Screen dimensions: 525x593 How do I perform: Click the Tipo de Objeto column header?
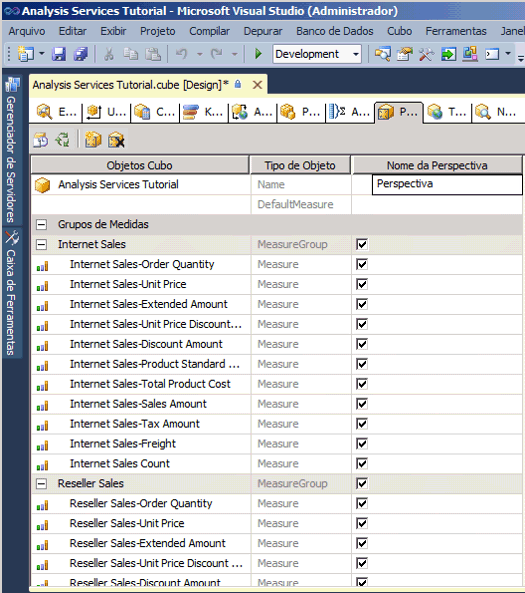(300, 165)
